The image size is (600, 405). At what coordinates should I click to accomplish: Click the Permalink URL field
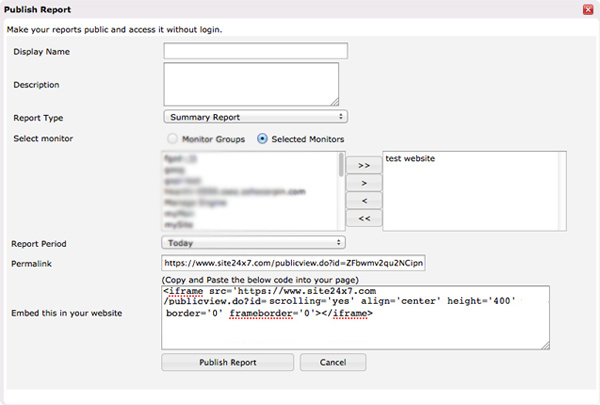click(292, 263)
